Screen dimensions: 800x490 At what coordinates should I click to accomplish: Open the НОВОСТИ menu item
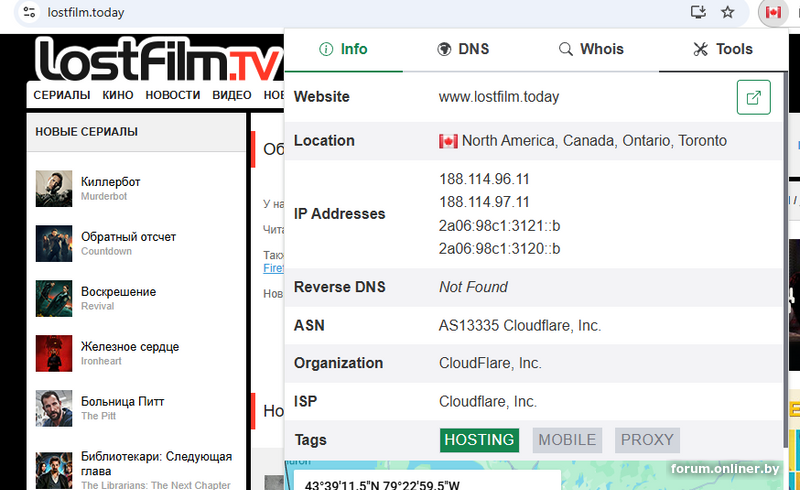pyautogui.click(x=173, y=95)
